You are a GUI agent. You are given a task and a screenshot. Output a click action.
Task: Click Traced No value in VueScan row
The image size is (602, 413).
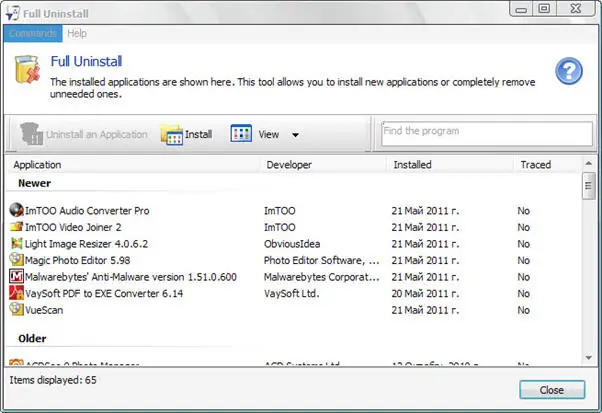(524, 310)
